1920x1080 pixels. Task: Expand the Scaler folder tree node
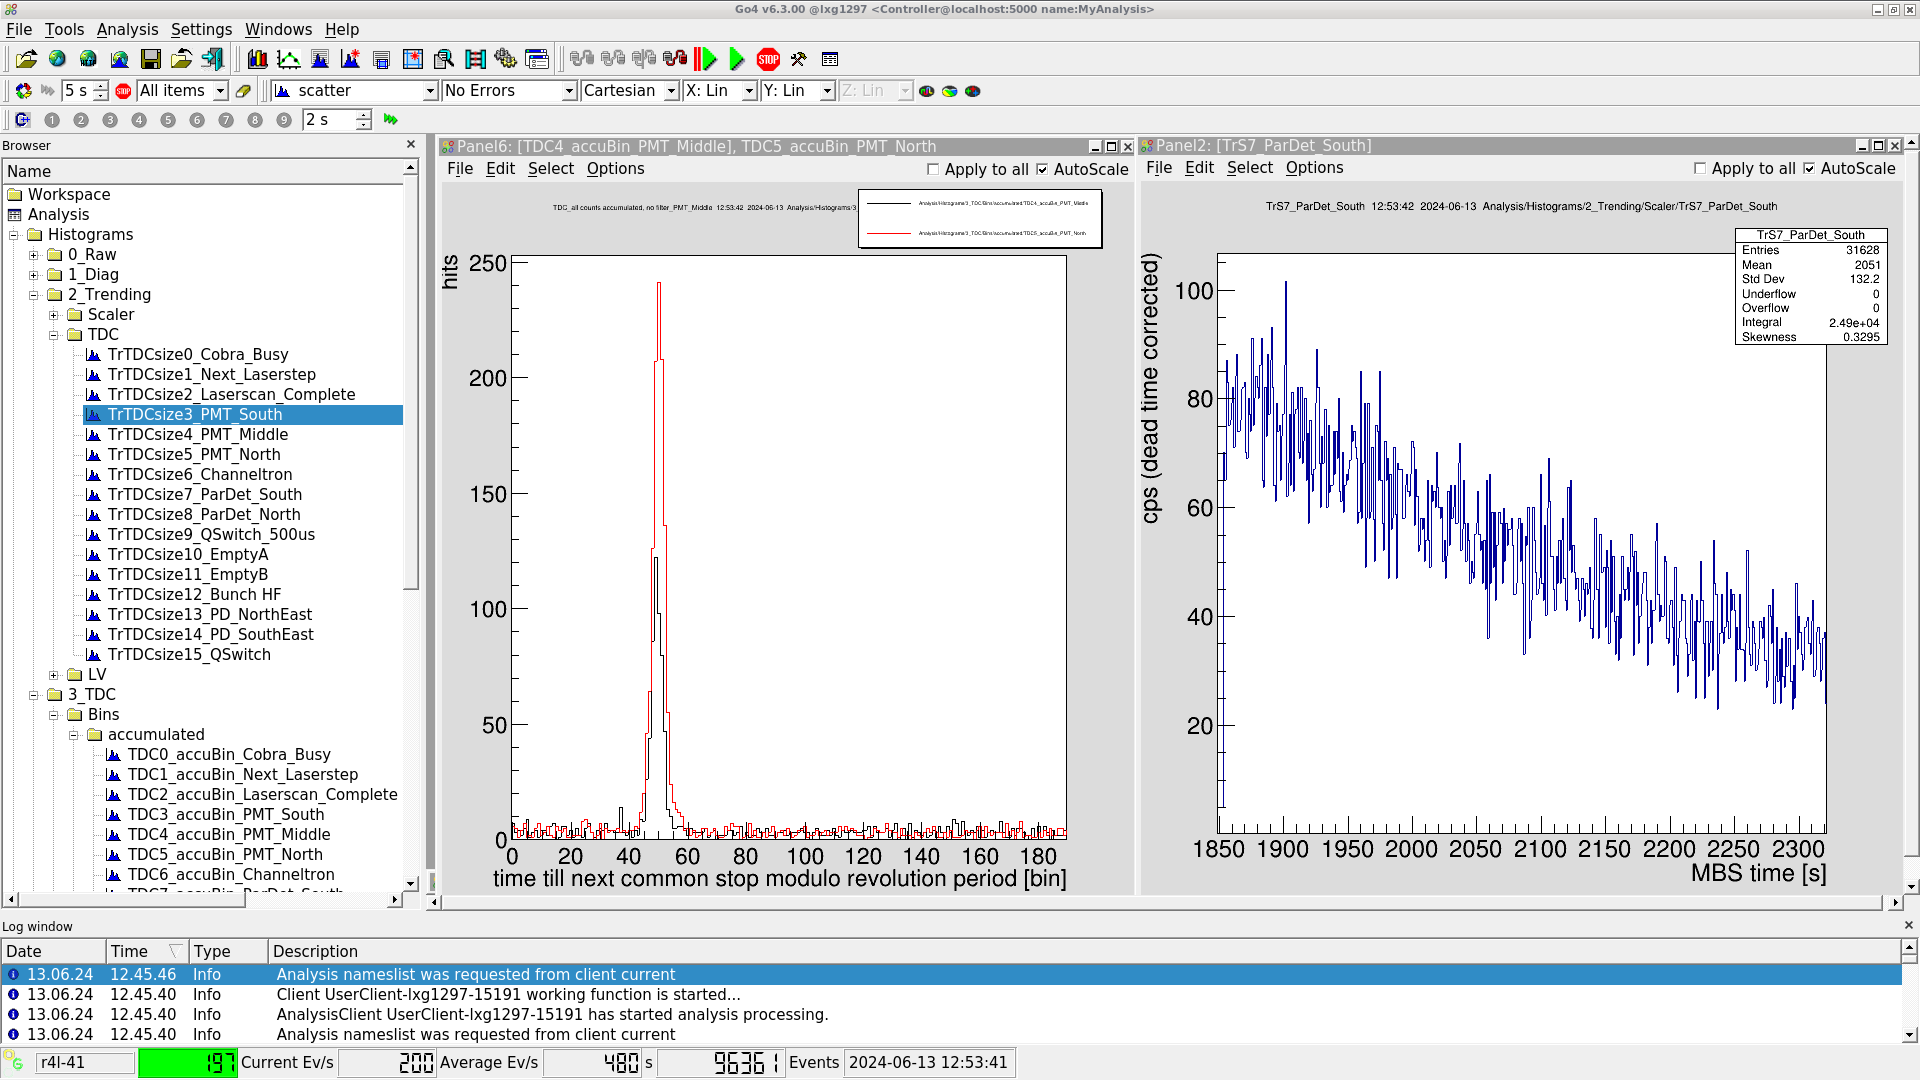click(x=54, y=315)
